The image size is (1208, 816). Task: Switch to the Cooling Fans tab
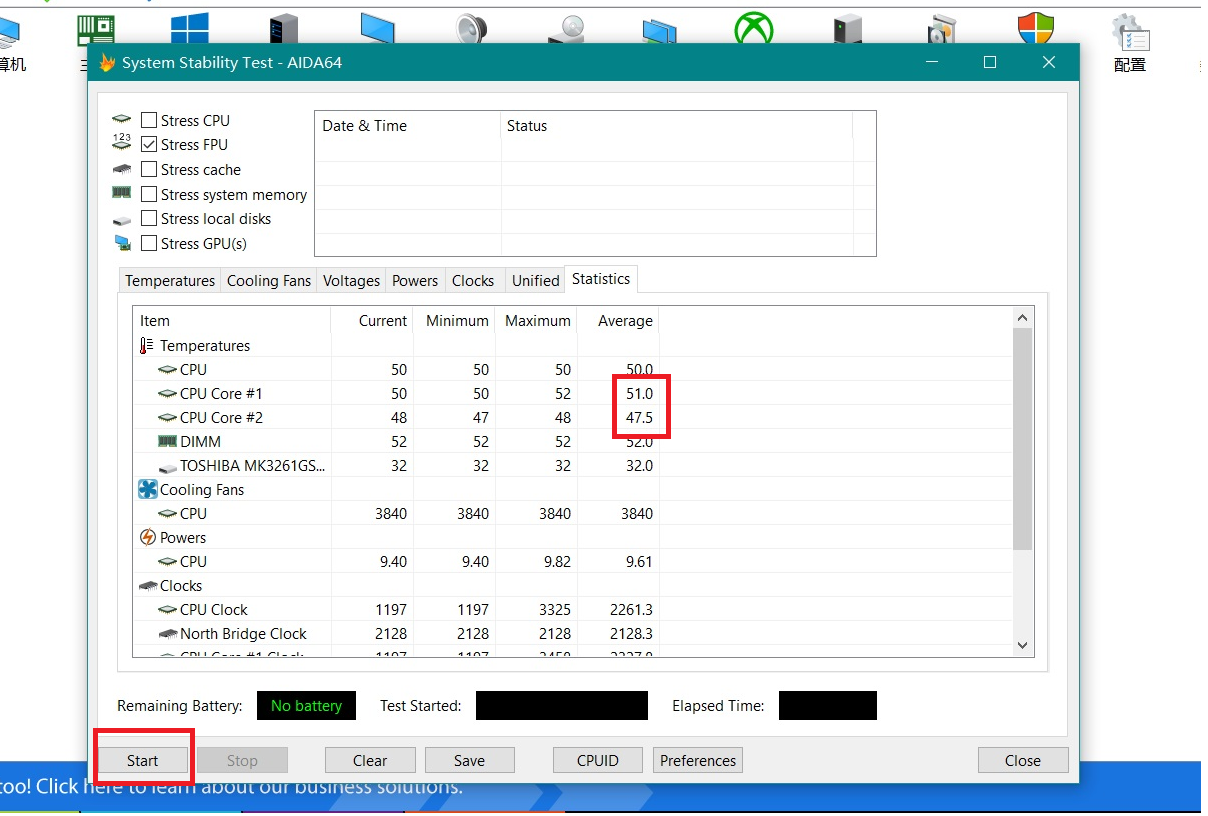[x=269, y=281]
